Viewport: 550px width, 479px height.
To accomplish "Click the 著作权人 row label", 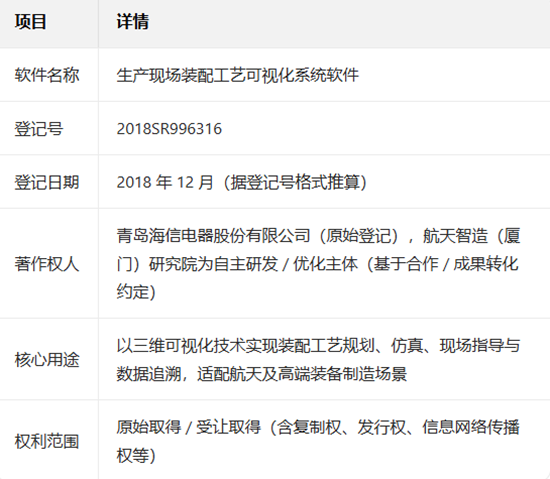I will tap(47, 263).
